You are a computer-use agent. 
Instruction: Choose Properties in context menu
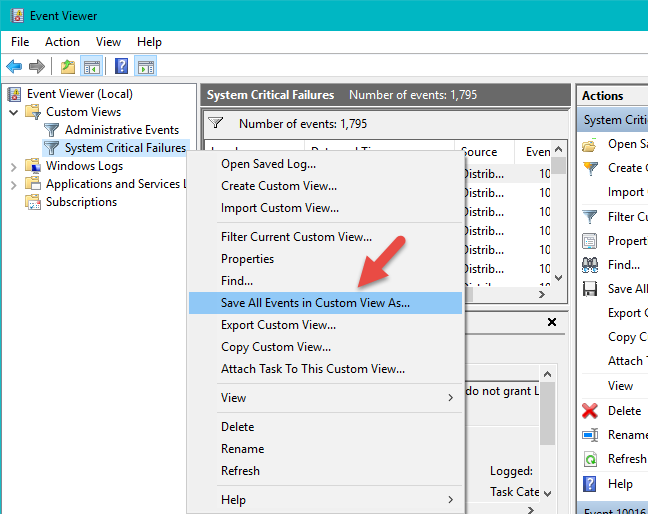[x=326, y=259]
